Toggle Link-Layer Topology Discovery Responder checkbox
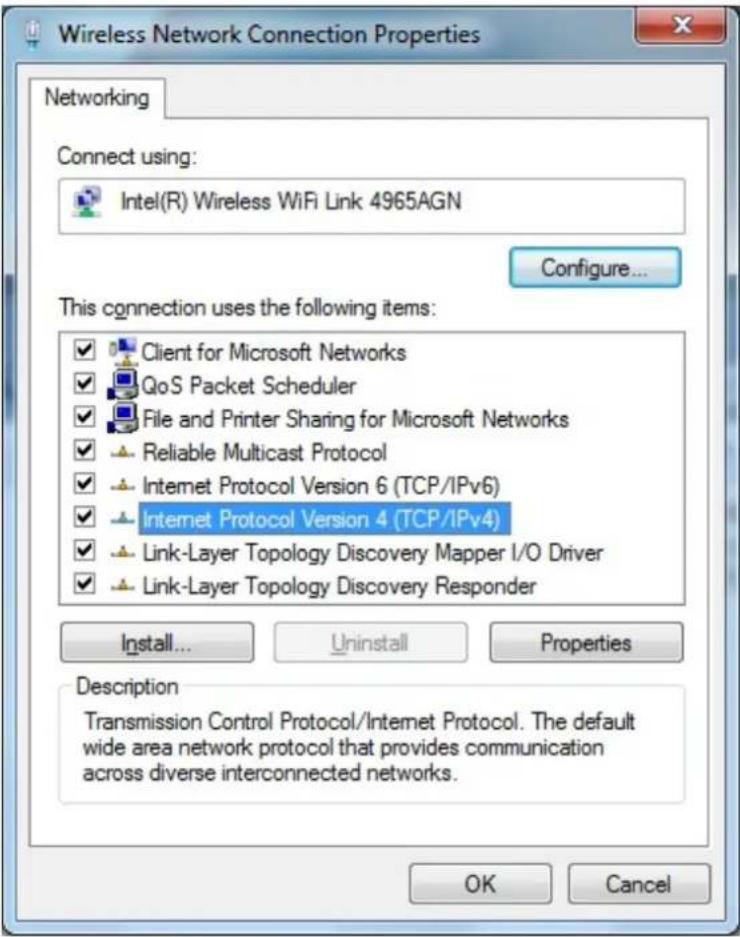 84,583
